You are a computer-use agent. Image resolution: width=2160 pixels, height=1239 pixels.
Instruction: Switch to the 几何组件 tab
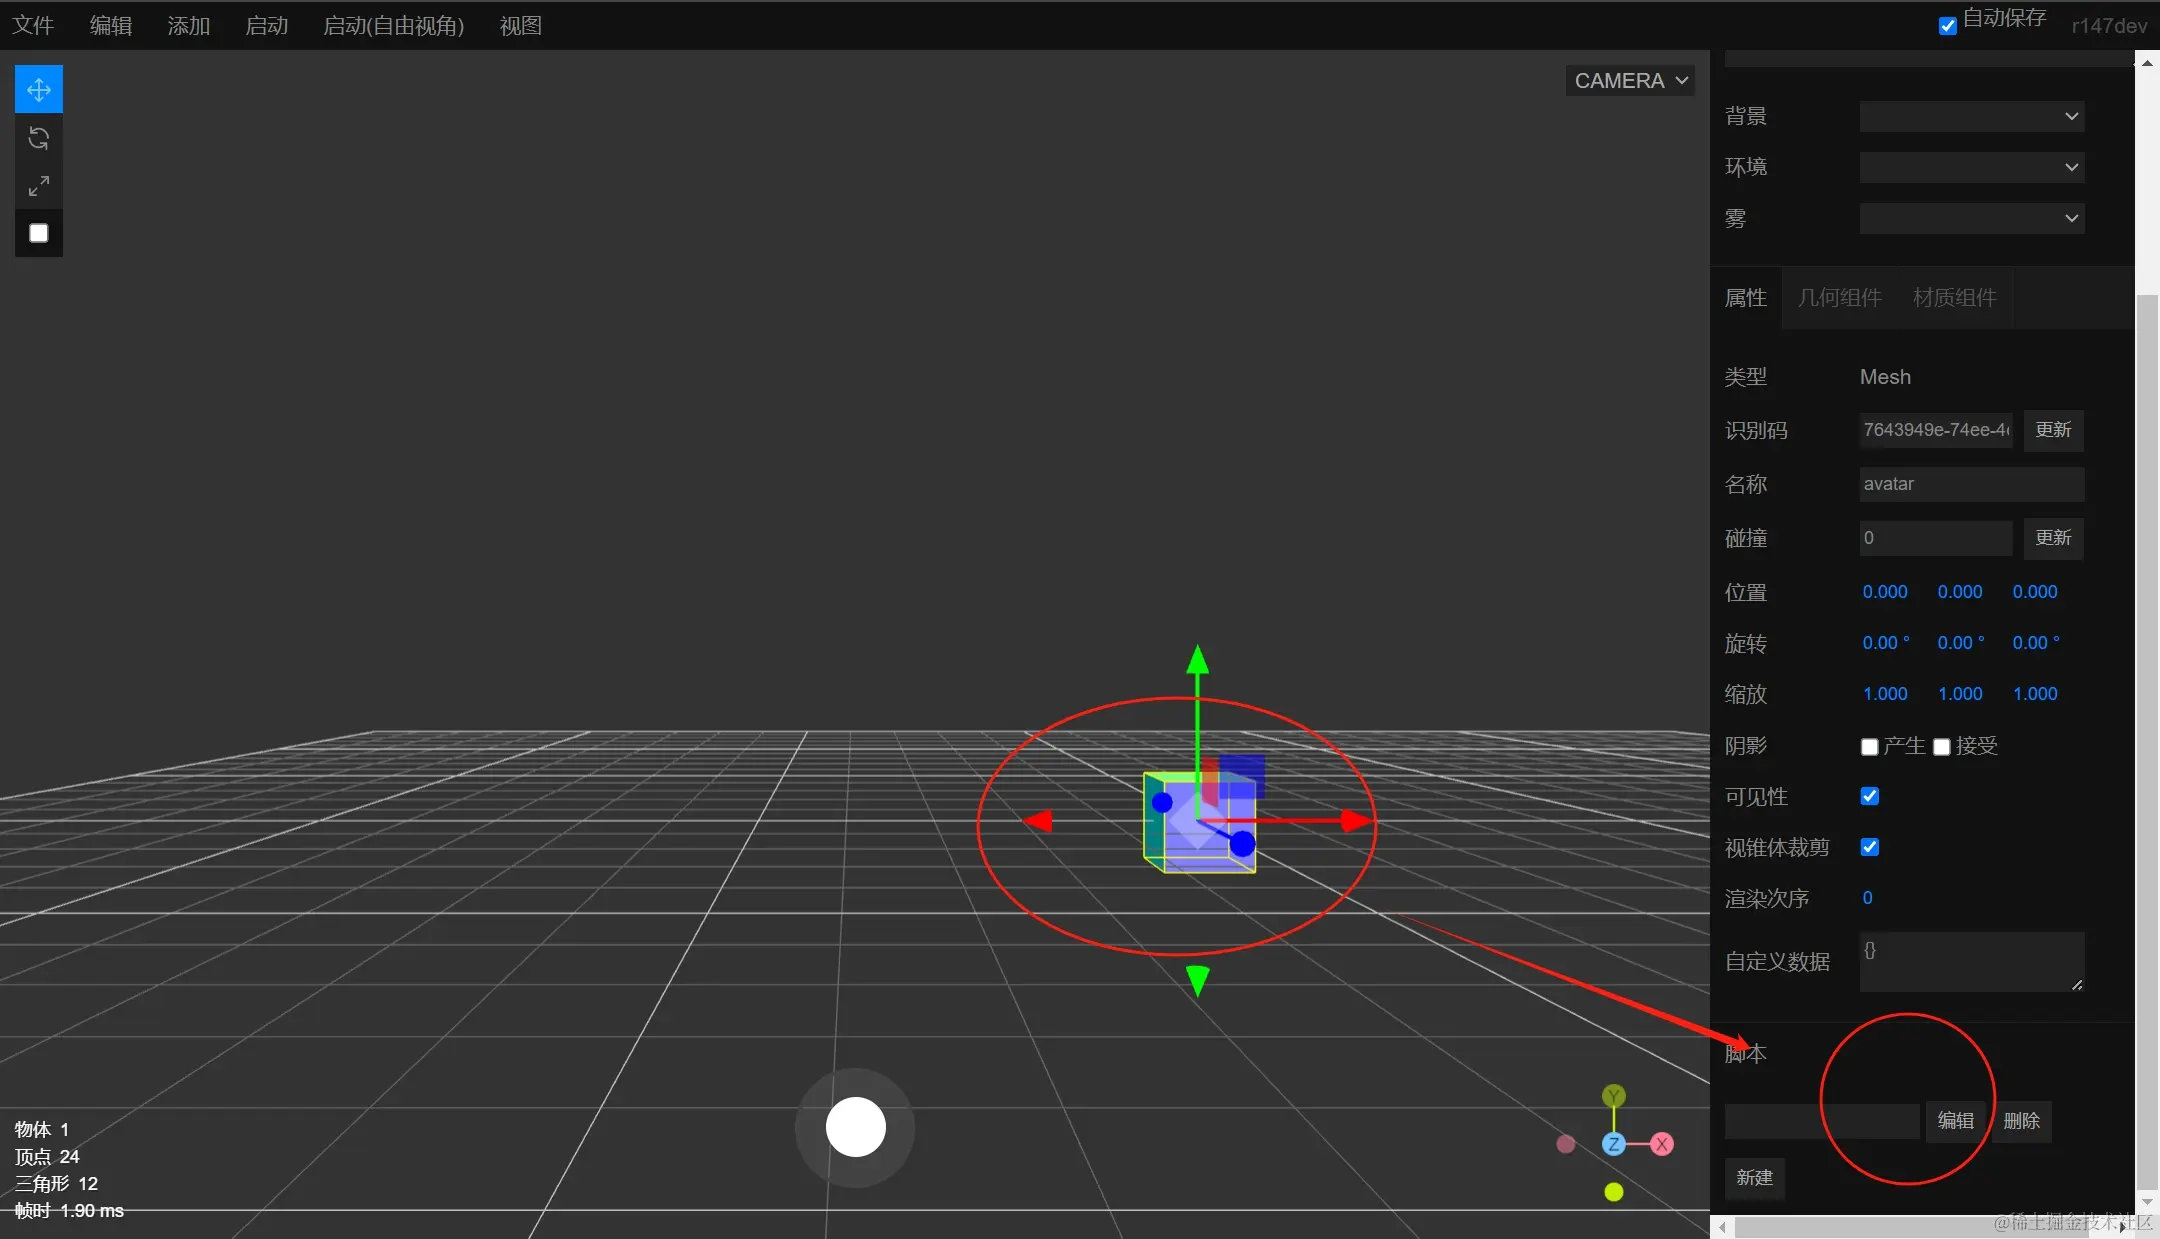tap(1839, 298)
